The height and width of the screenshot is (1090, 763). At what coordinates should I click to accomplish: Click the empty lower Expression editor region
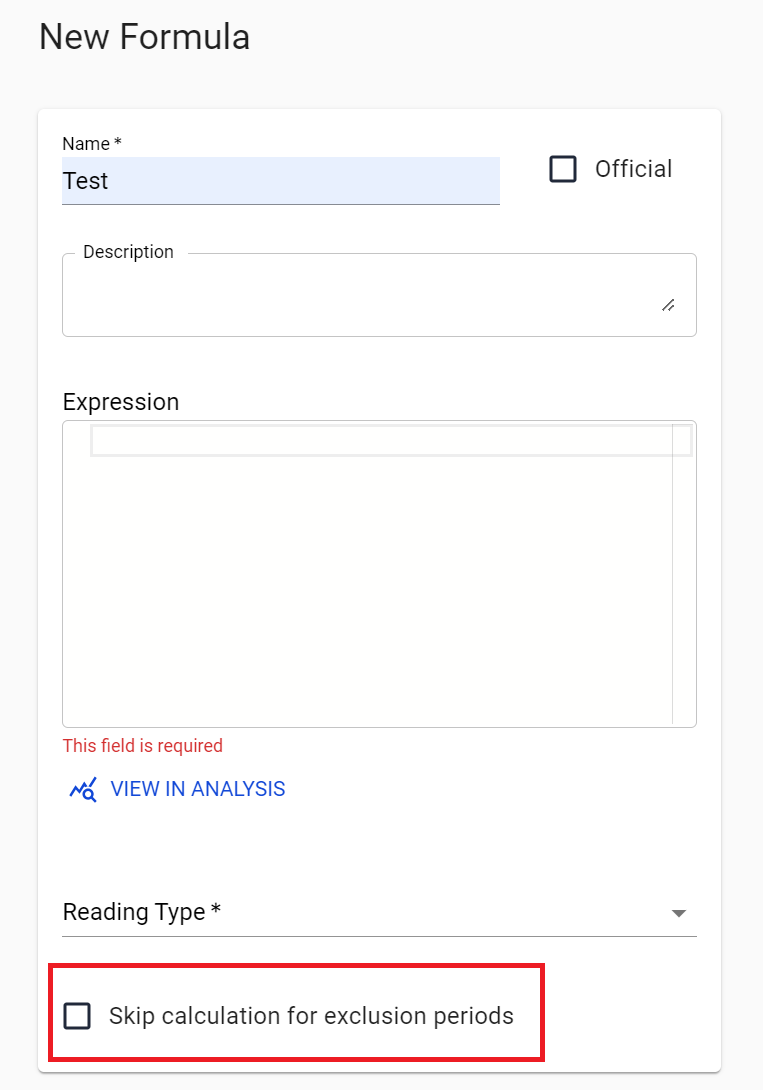[x=370, y=650]
